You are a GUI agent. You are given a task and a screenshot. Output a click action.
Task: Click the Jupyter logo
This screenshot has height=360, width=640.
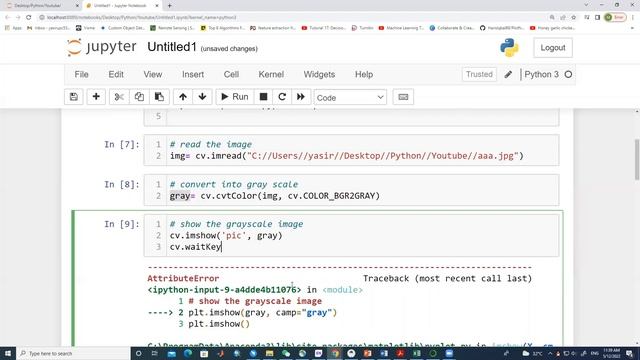pos(102,47)
